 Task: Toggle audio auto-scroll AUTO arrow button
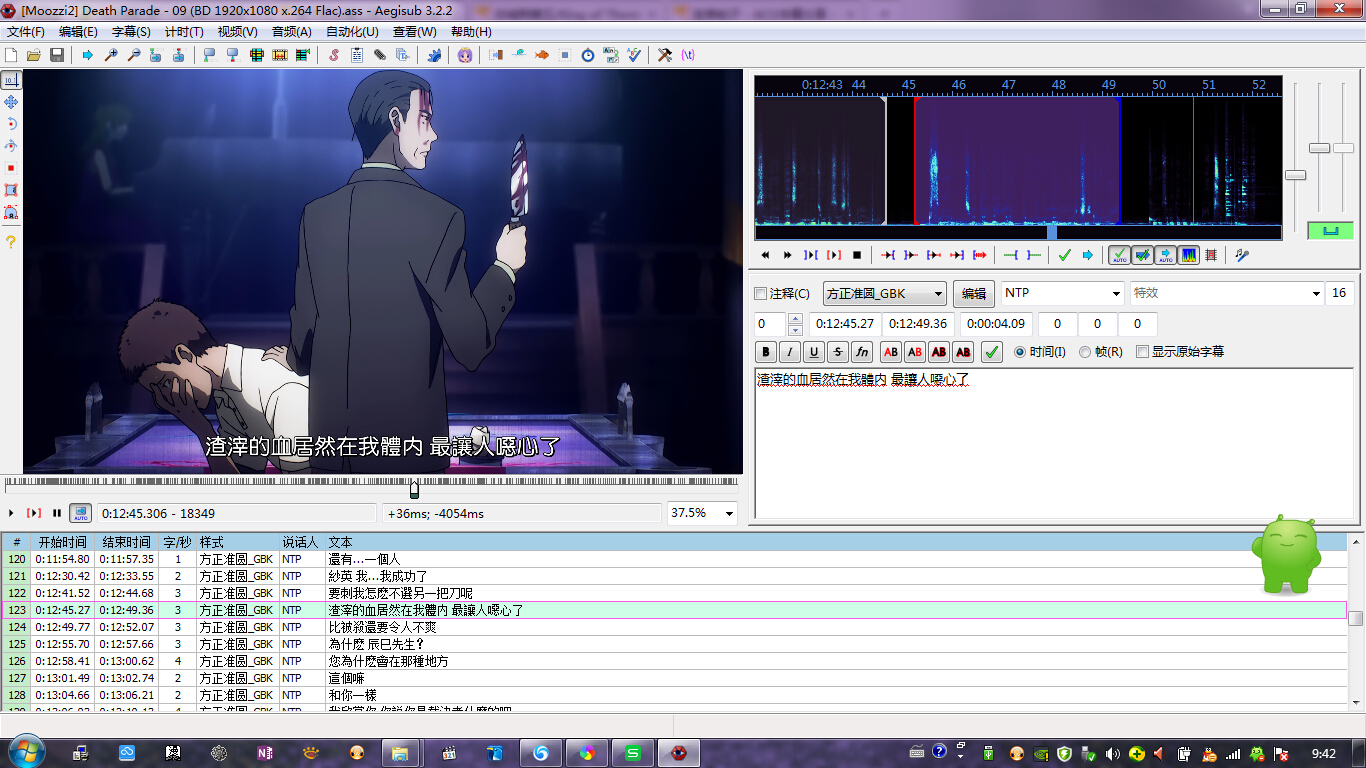pos(1165,255)
